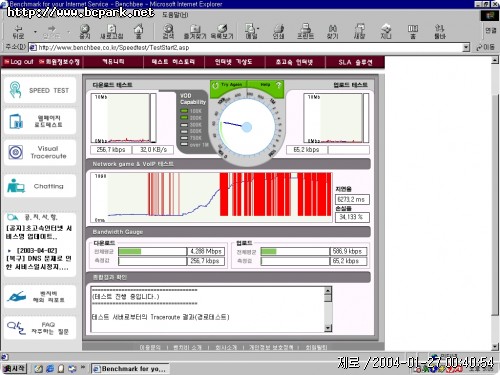
Task: Click scroll-down arrow of results text box
Action: pyautogui.click(x=328, y=328)
